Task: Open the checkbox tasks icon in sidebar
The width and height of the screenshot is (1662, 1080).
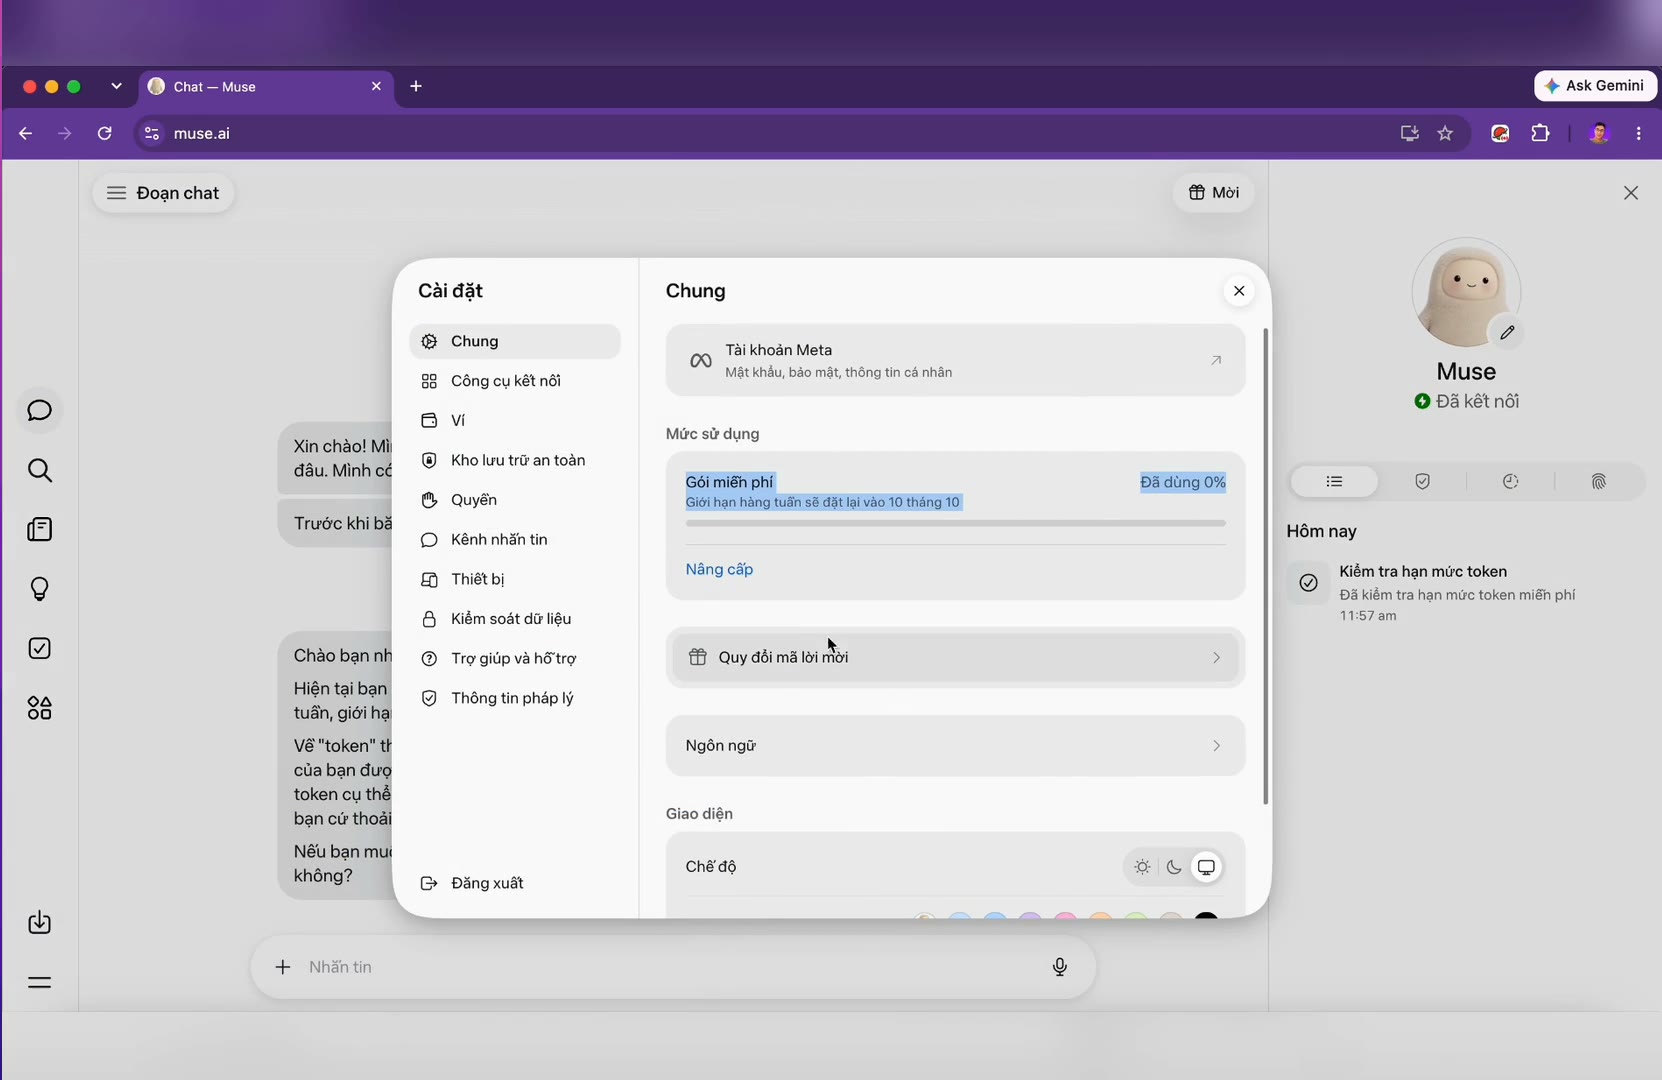Action: 40,648
